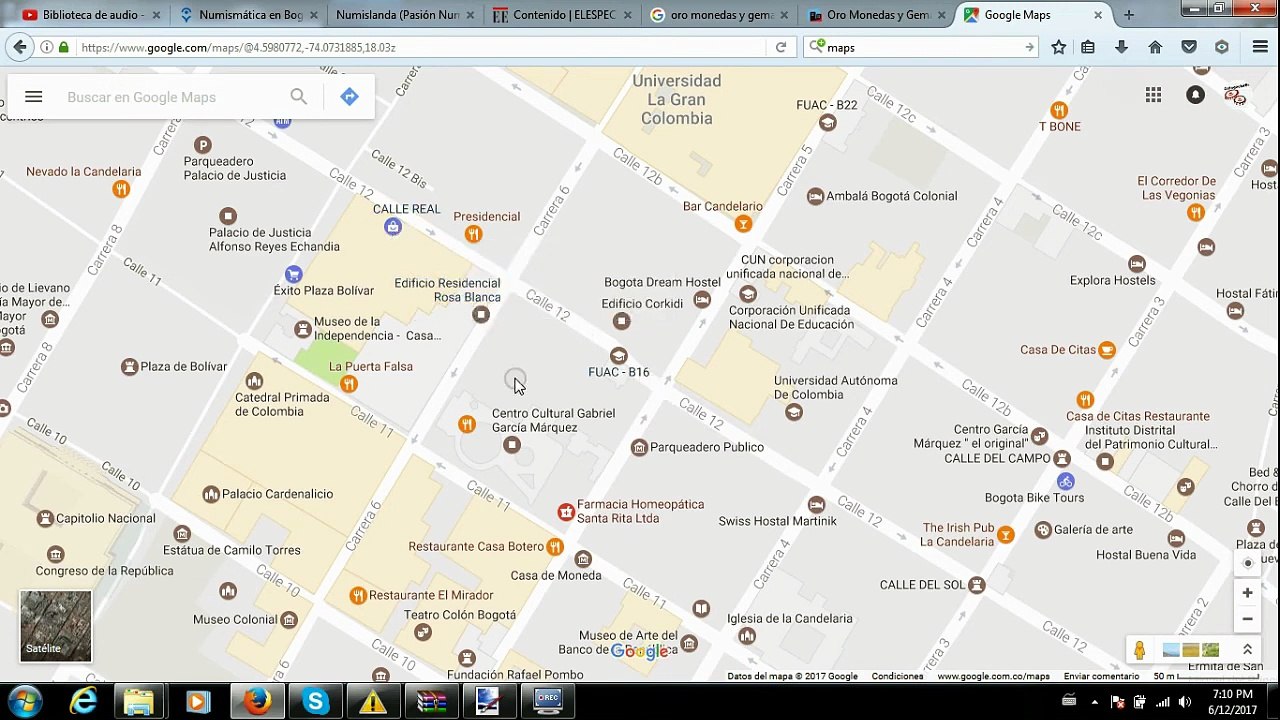Click the Bar Candelario marker icon
This screenshot has height=720, width=1280.
(x=743, y=224)
